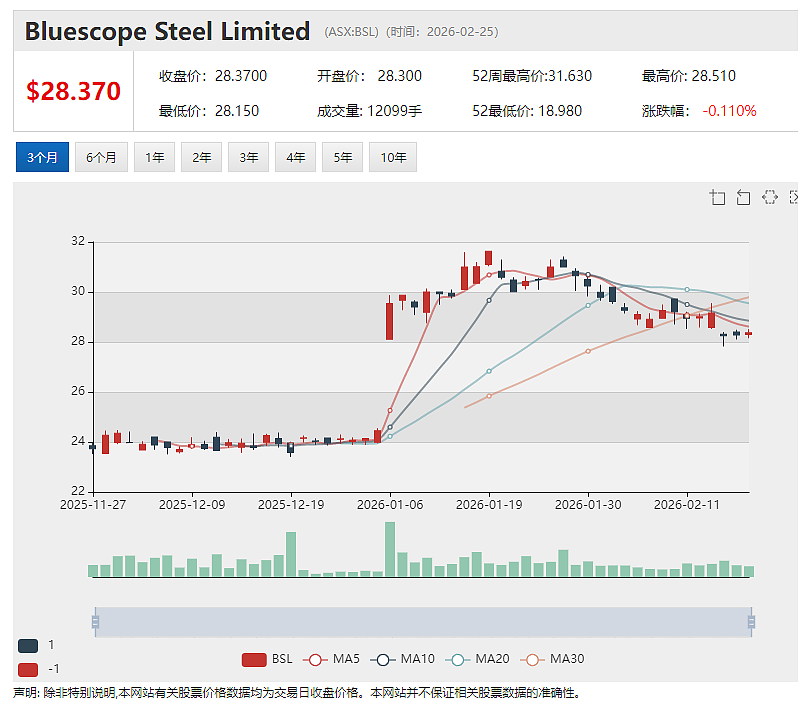Click the tallest volume bar near 2026-01-06
Screen dimensions: 812x710
point(390,549)
